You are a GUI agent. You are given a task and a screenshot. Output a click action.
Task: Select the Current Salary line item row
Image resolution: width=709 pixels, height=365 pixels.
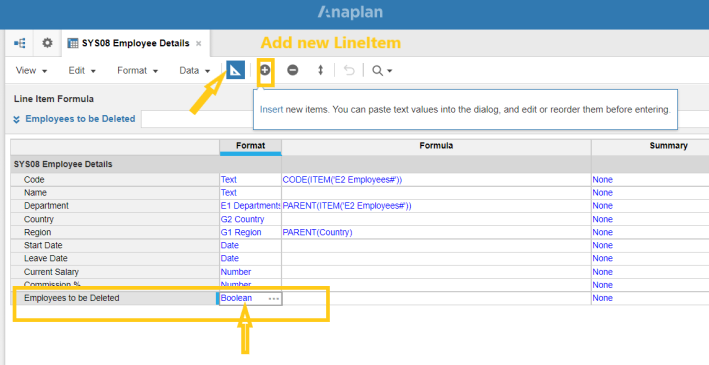click(x=115, y=272)
